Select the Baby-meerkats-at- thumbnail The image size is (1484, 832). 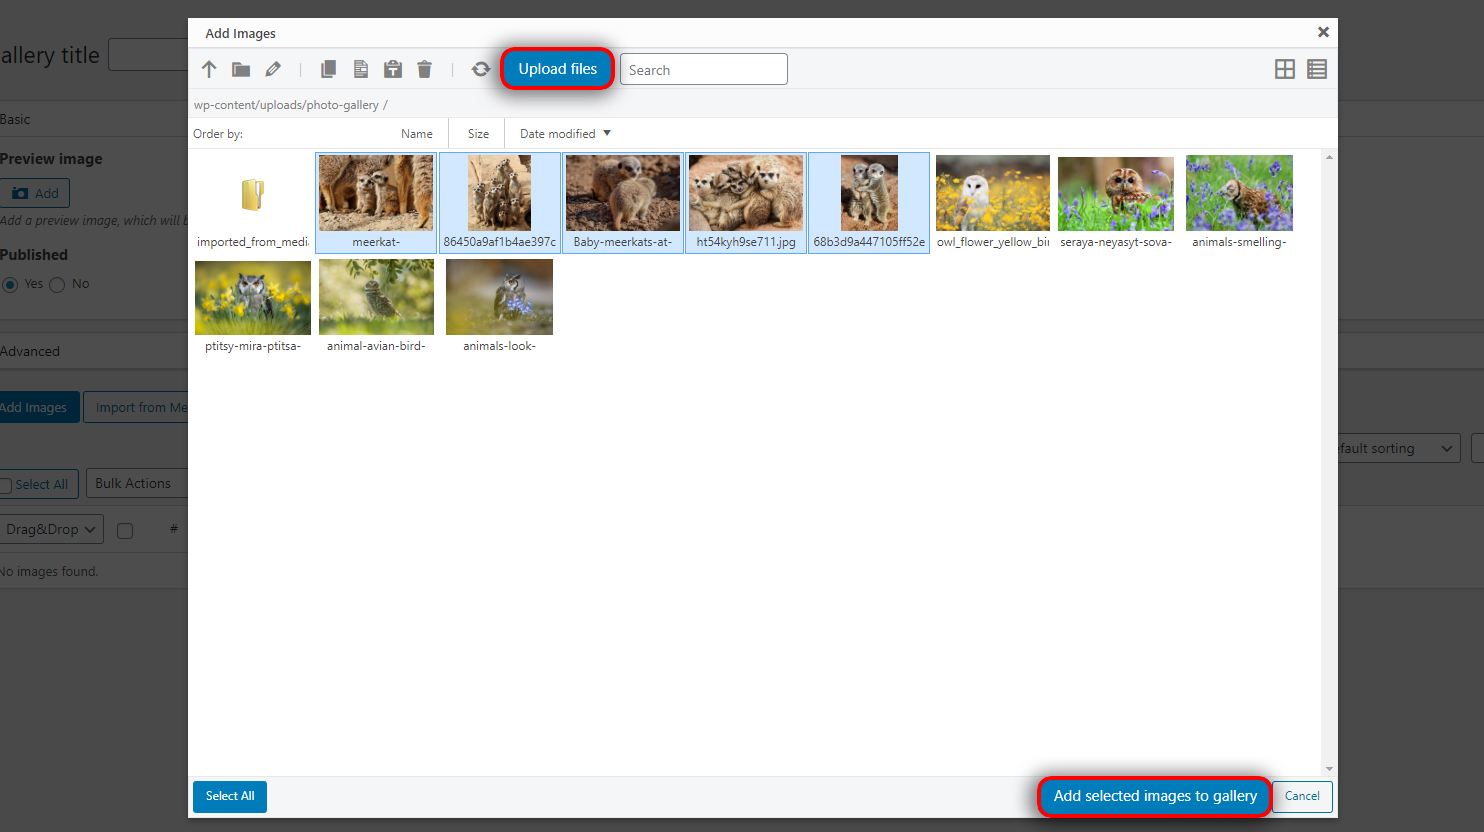click(x=623, y=202)
